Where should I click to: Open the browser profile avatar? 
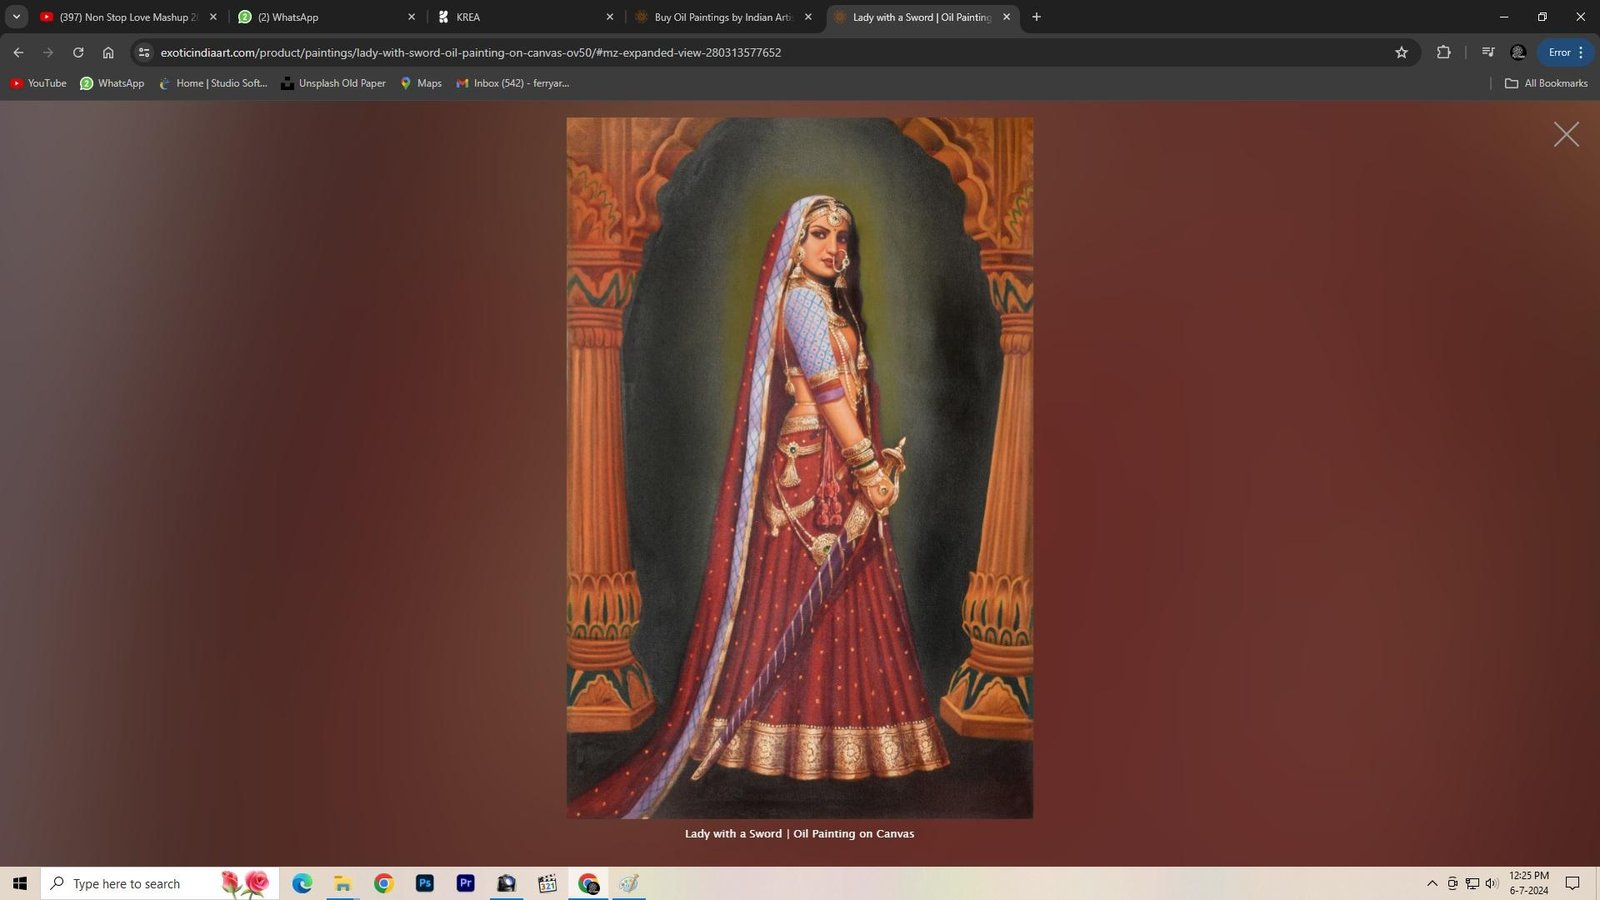(1518, 52)
